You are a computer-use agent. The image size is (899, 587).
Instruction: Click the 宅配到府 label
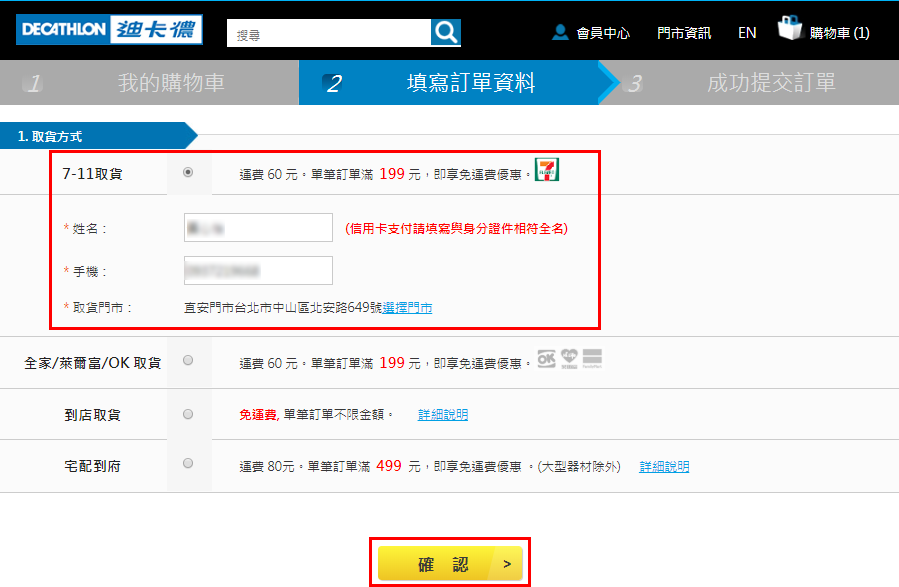(x=92, y=467)
